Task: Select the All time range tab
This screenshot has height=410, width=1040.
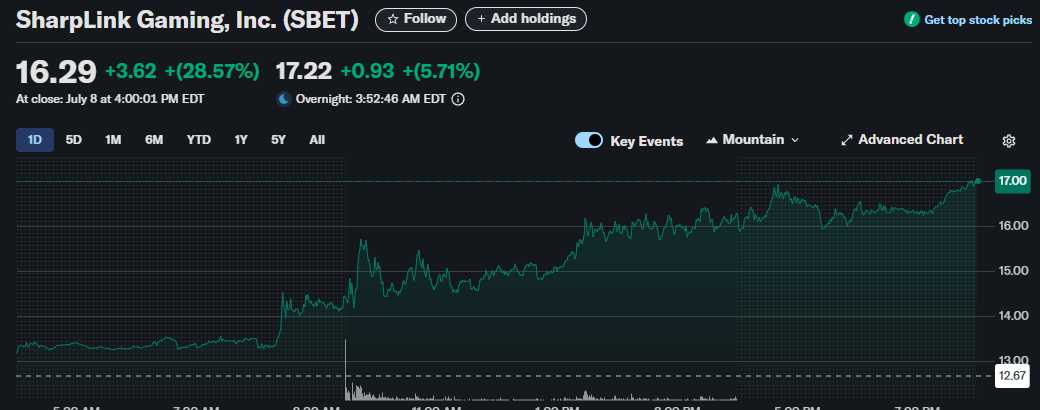Action: tap(317, 140)
